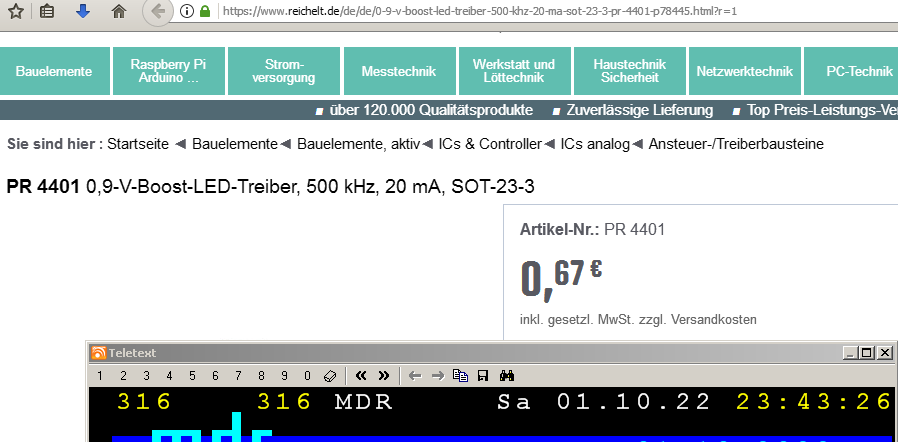Click Teletext digit 4 button

click(169, 376)
